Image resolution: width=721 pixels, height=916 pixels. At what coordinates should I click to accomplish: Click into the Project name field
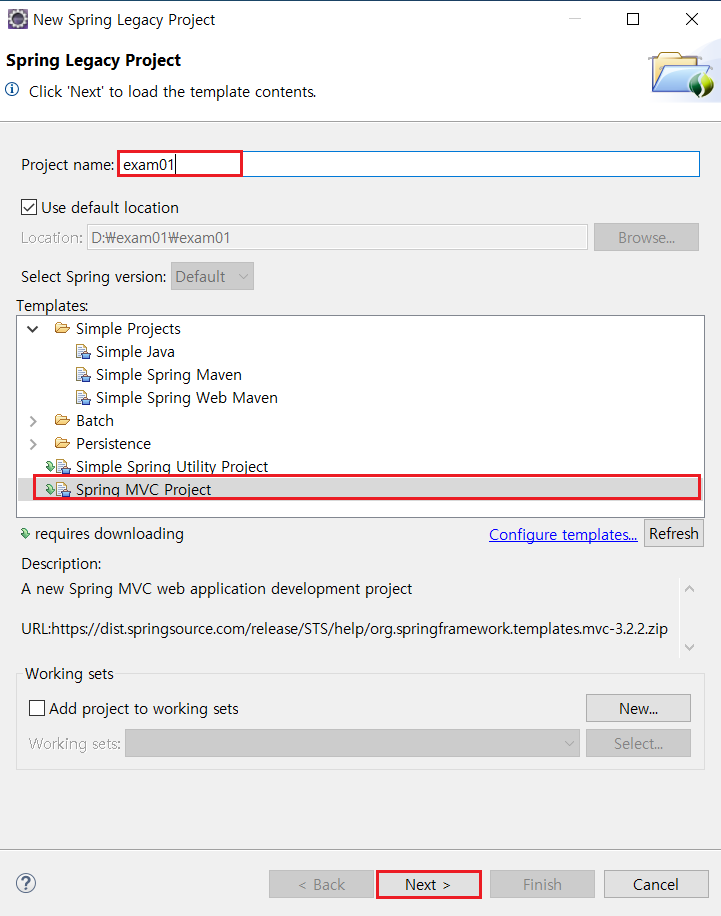[x=409, y=164]
